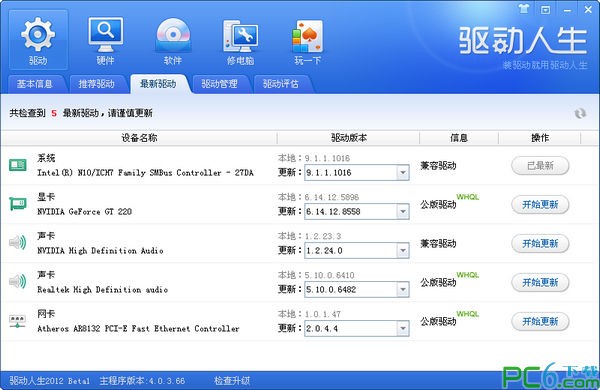Switch to the 推荐驱动 tab
This screenshot has width=600, height=390.
96,84
